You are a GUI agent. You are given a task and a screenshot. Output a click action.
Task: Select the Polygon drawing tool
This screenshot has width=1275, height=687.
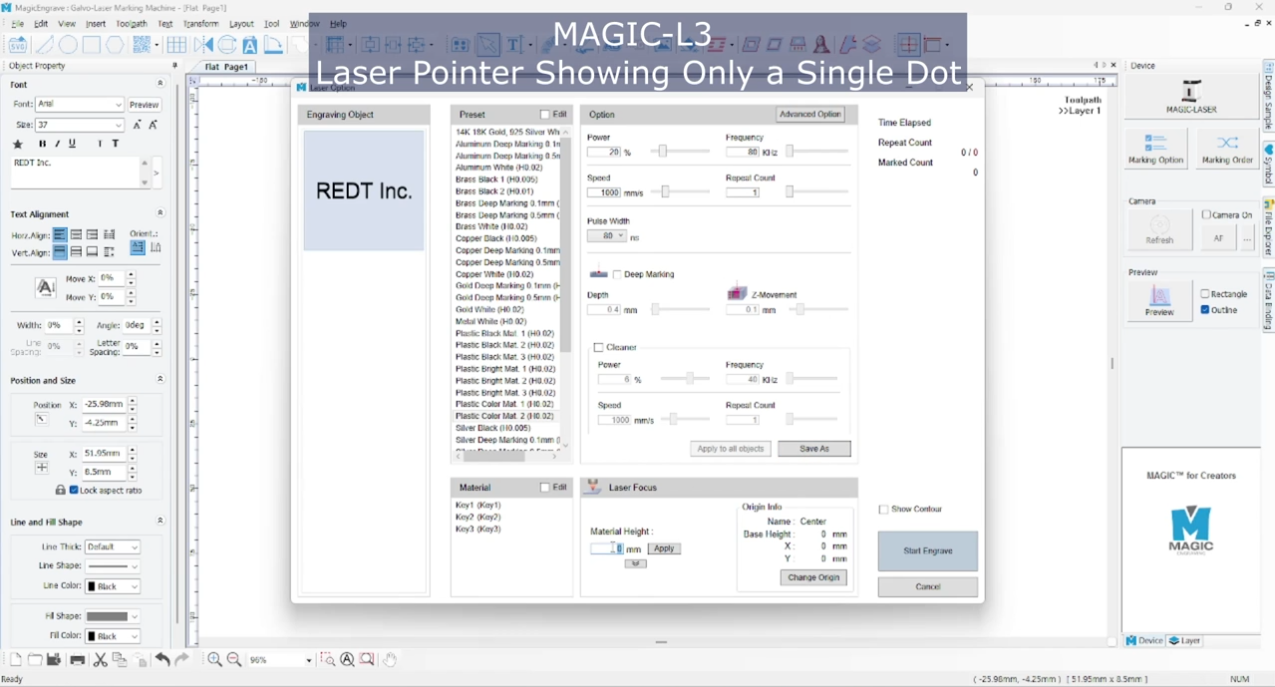[x=116, y=45]
